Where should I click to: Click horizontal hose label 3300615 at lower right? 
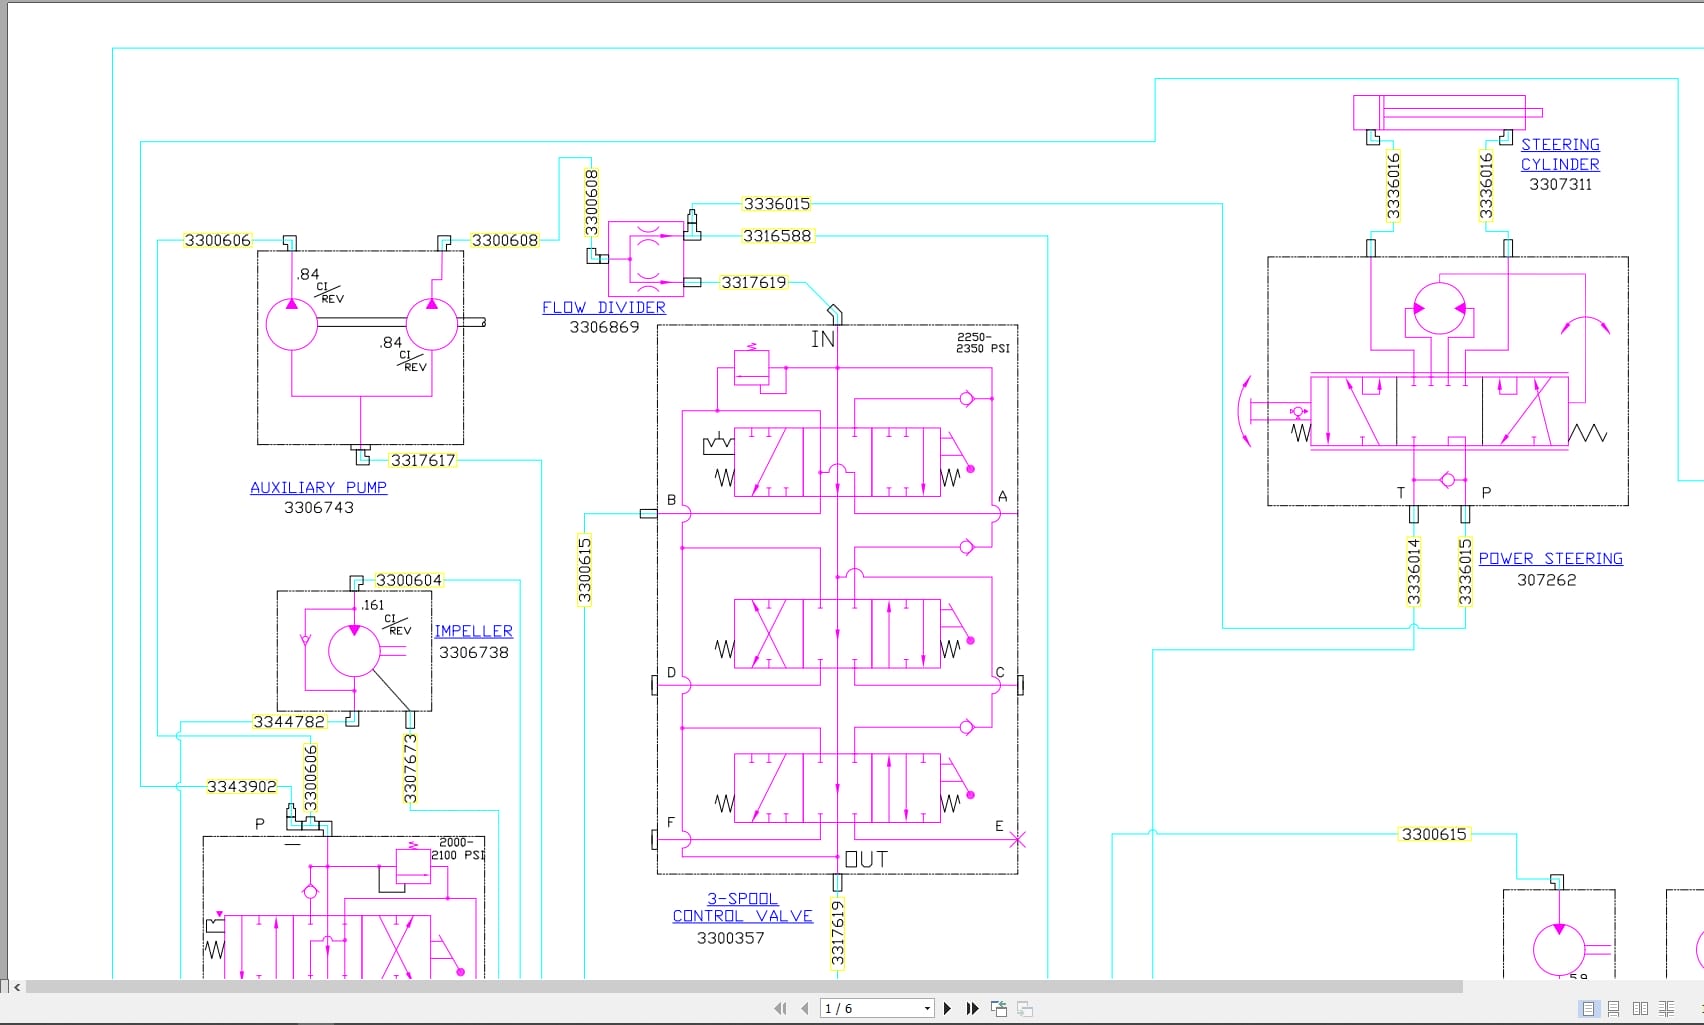(x=1434, y=834)
